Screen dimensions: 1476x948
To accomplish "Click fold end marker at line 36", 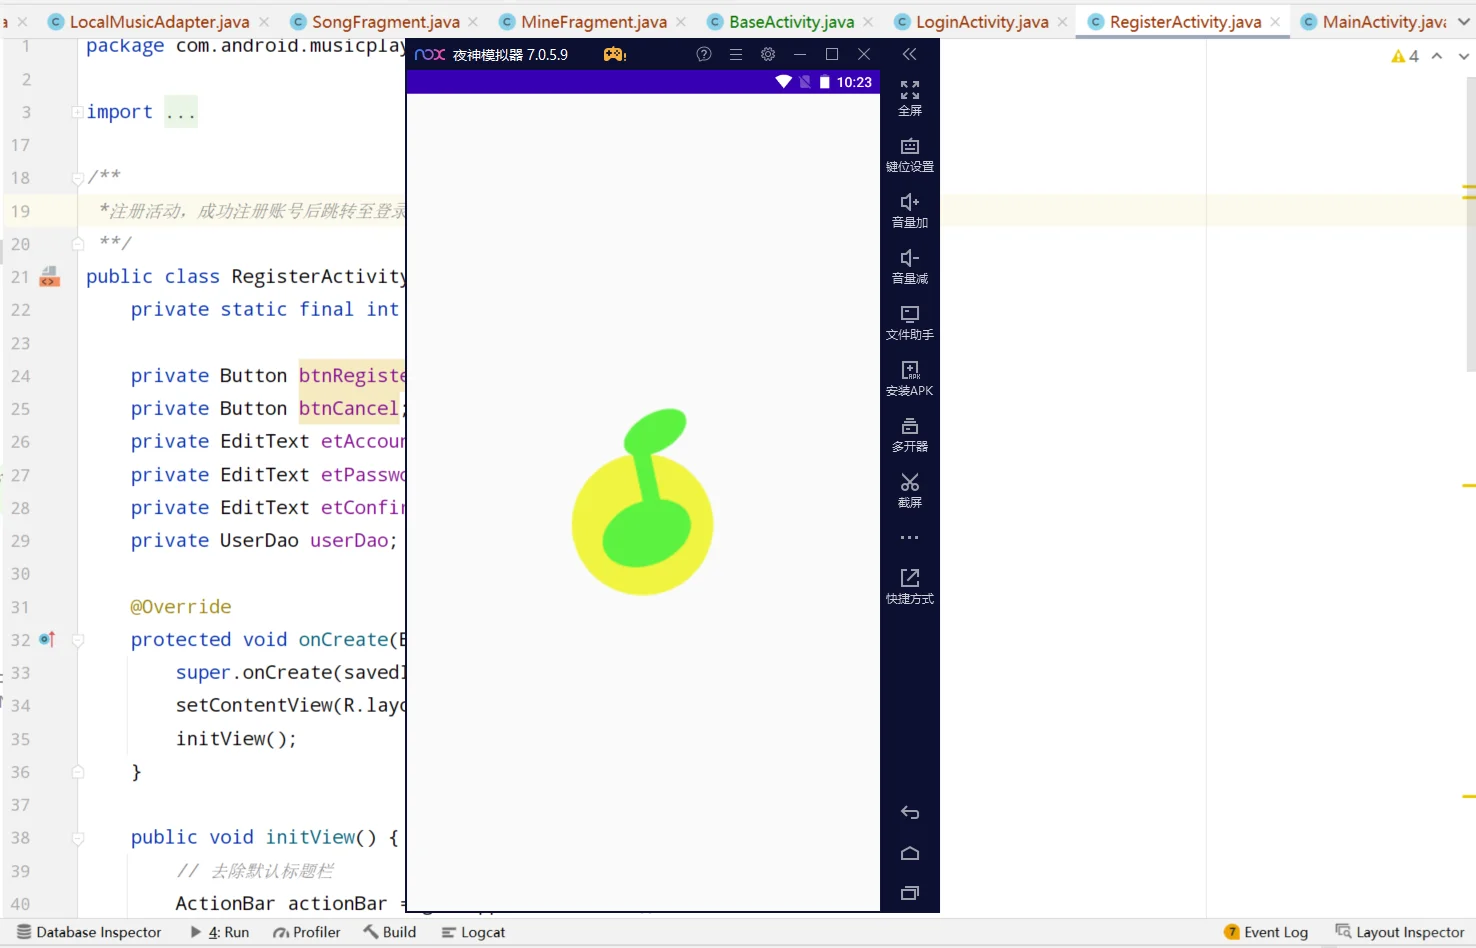I will [x=78, y=772].
